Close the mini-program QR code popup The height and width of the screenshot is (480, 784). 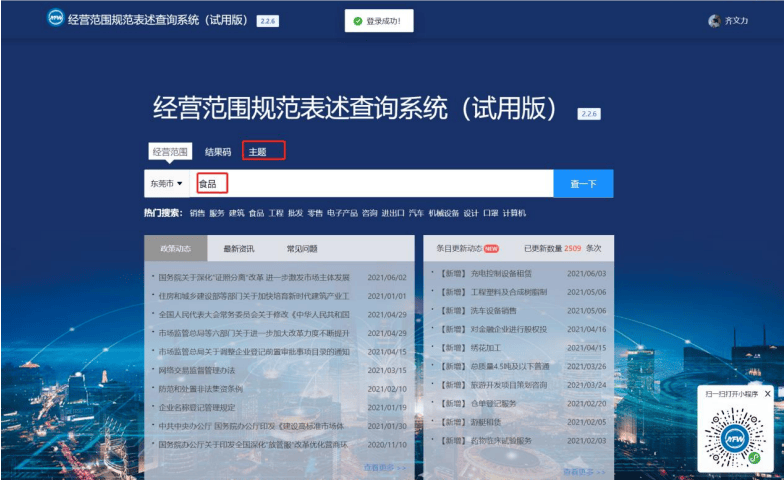(x=767, y=394)
